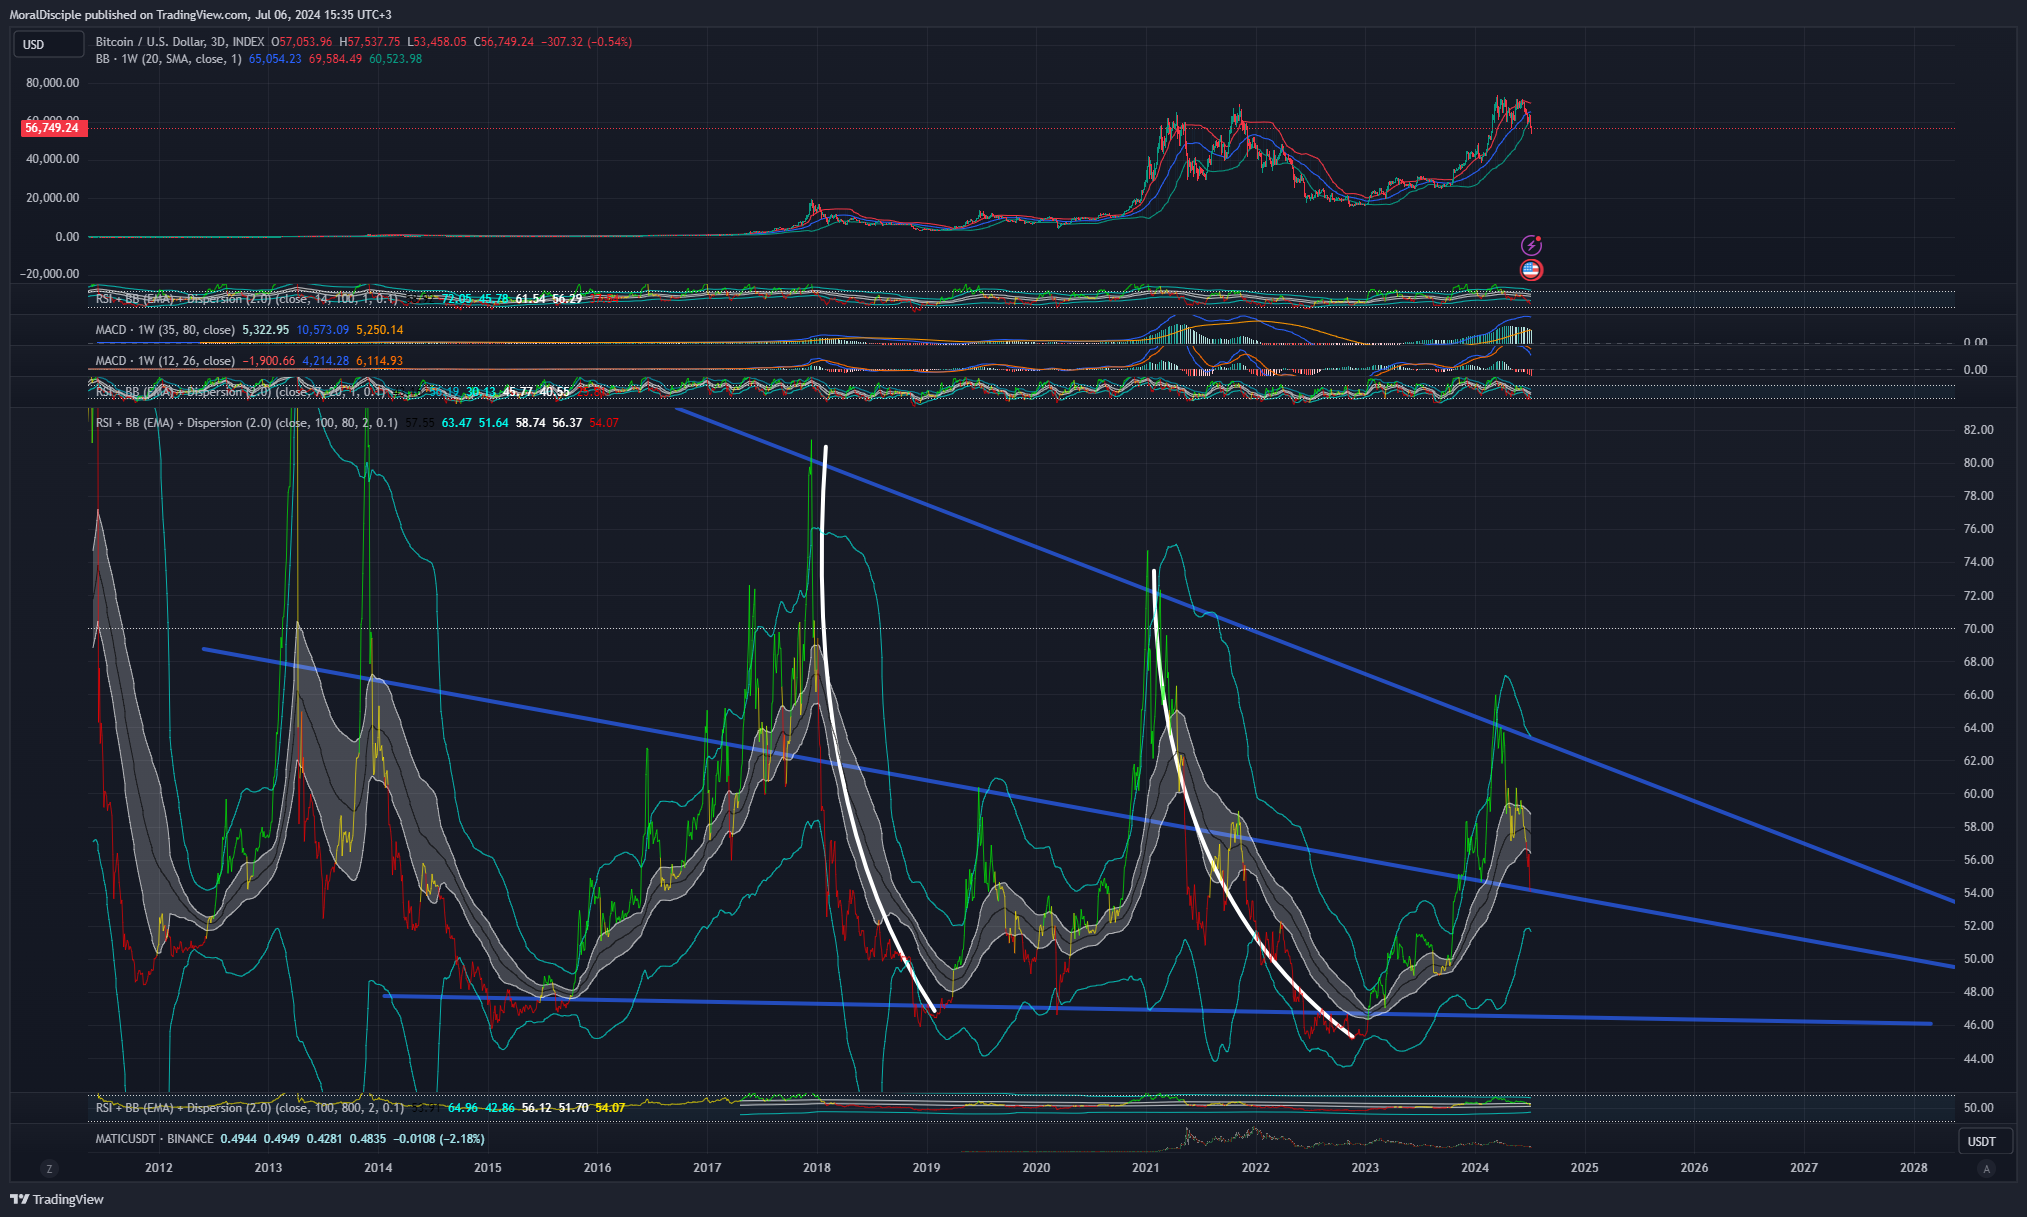
Task: Click the BB value 65,054.23
Action: (275, 59)
